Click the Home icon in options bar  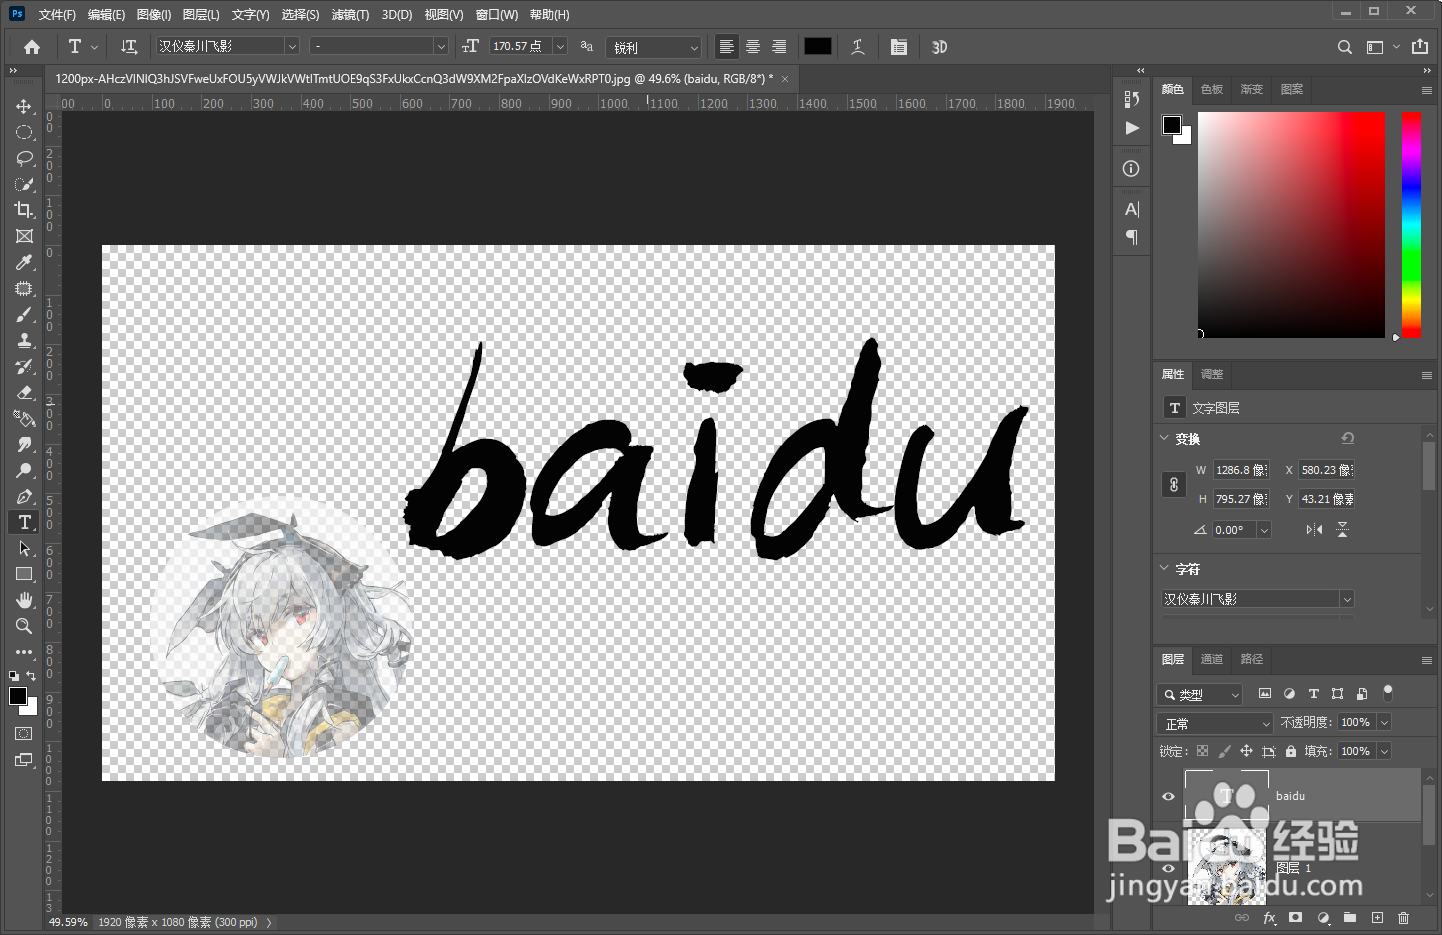[x=32, y=47]
